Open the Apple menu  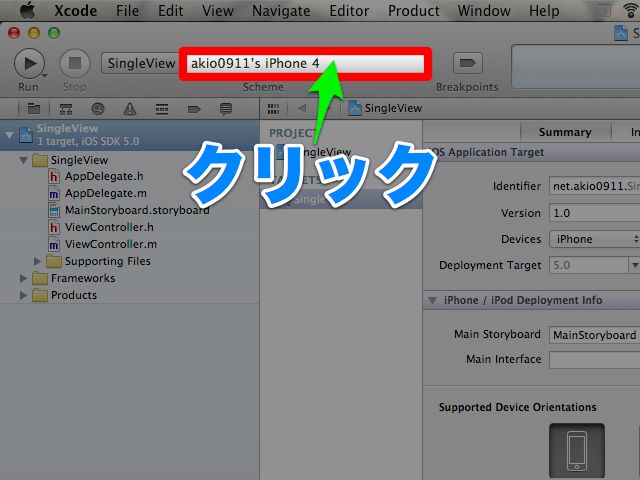pos(28,11)
